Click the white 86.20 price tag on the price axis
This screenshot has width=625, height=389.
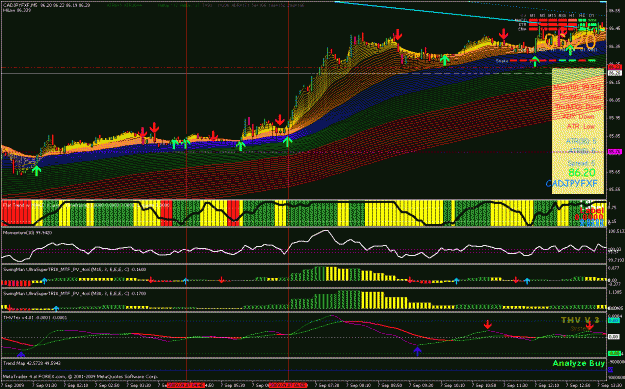coord(615,73)
